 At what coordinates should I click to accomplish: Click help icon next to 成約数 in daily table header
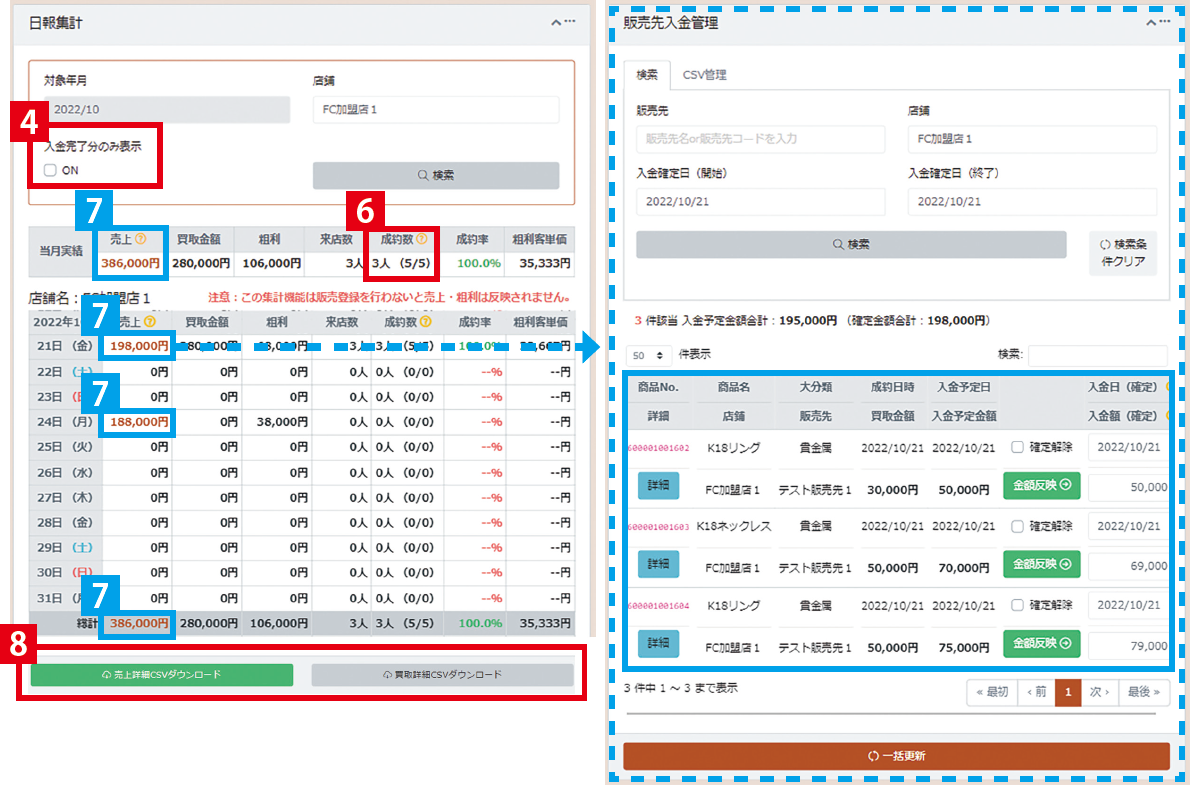(425, 322)
